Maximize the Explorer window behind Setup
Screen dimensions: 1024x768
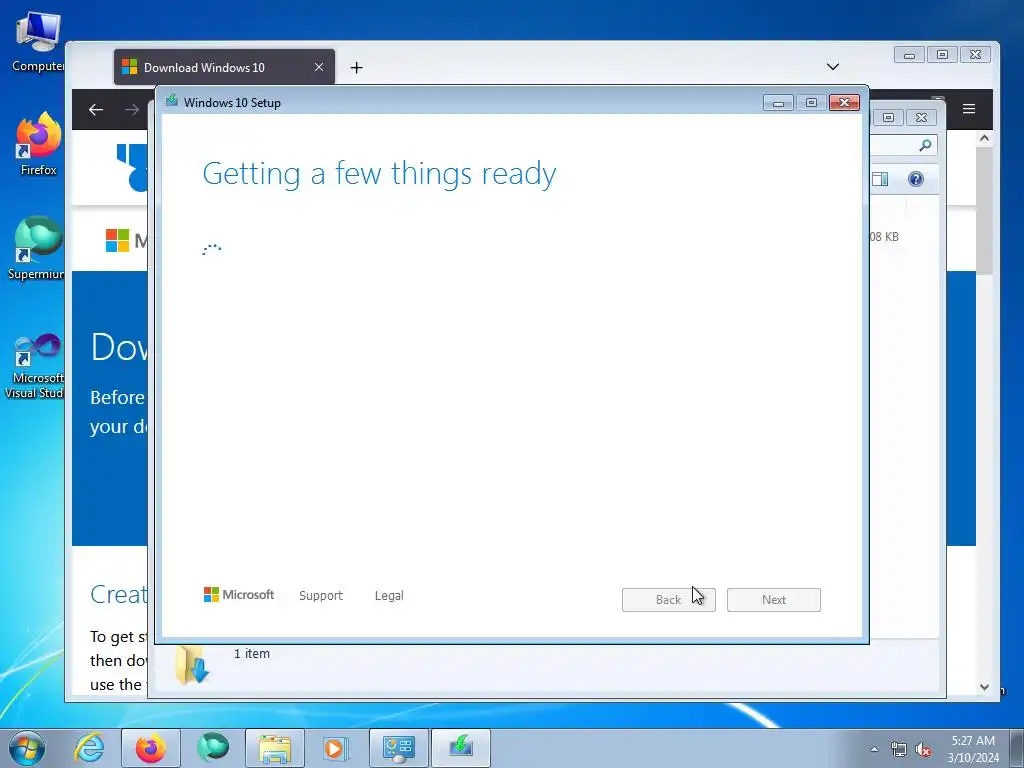tap(888, 118)
